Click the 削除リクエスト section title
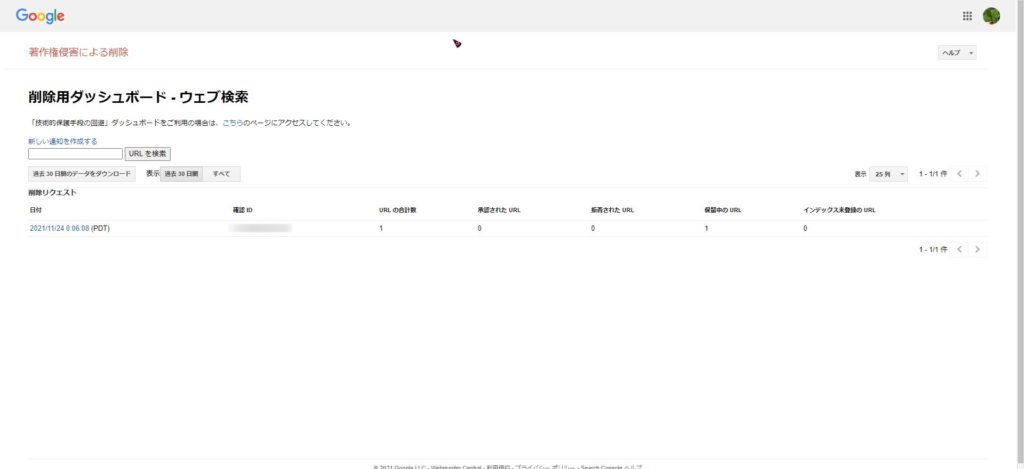The width and height of the screenshot is (1024, 469). point(52,193)
